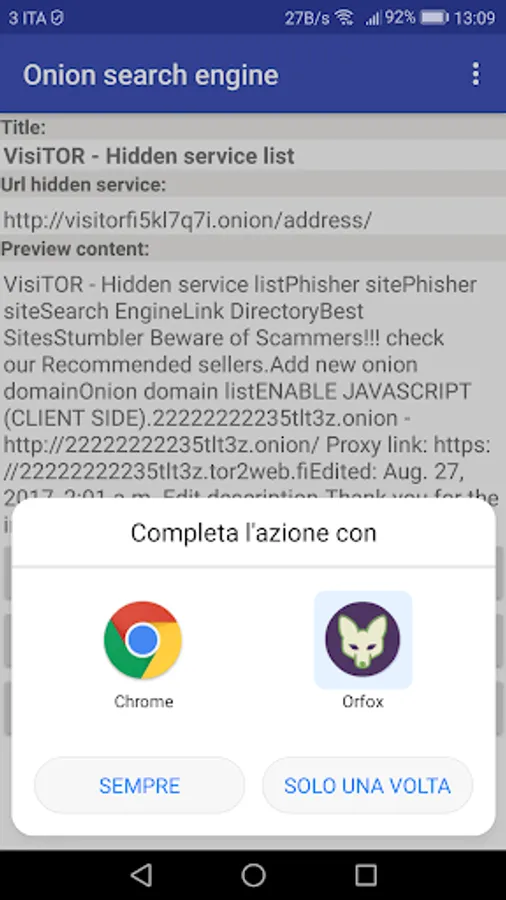Tap the Completa l'azione con header
Viewport: 506px width, 900px height.
coord(254,533)
